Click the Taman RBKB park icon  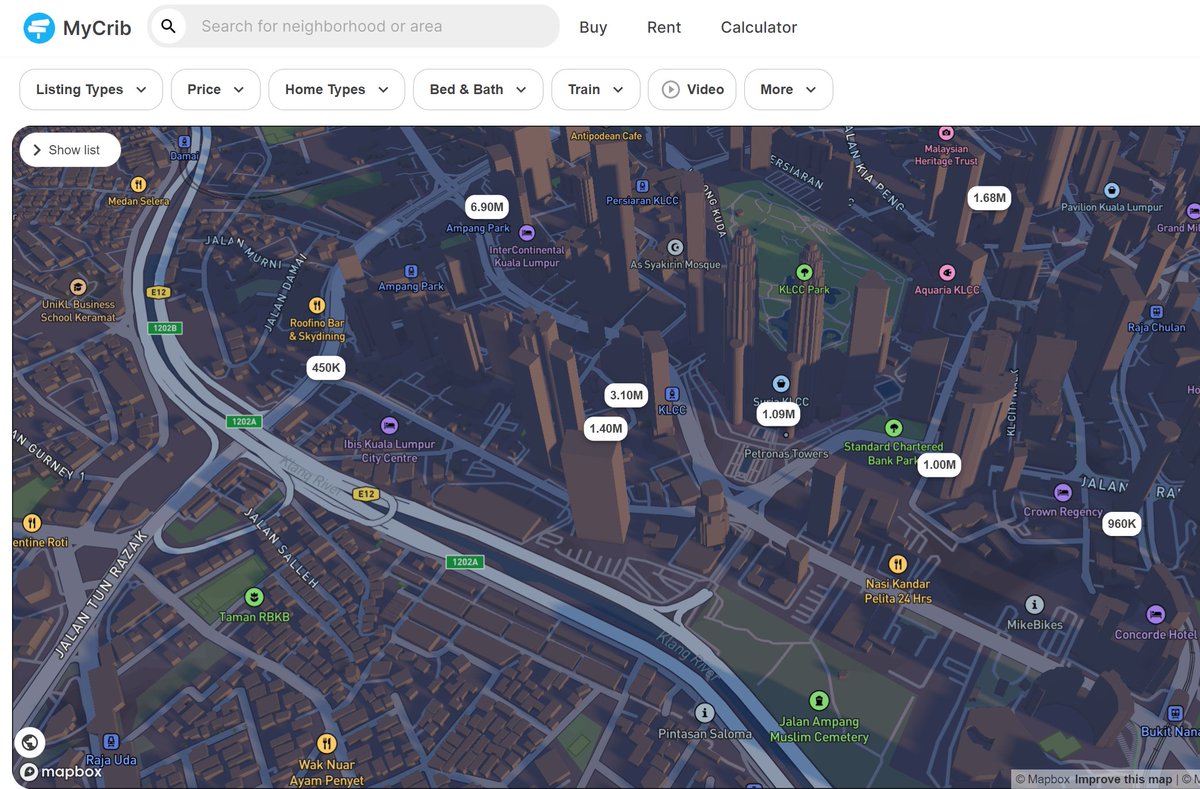(x=254, y=598)
